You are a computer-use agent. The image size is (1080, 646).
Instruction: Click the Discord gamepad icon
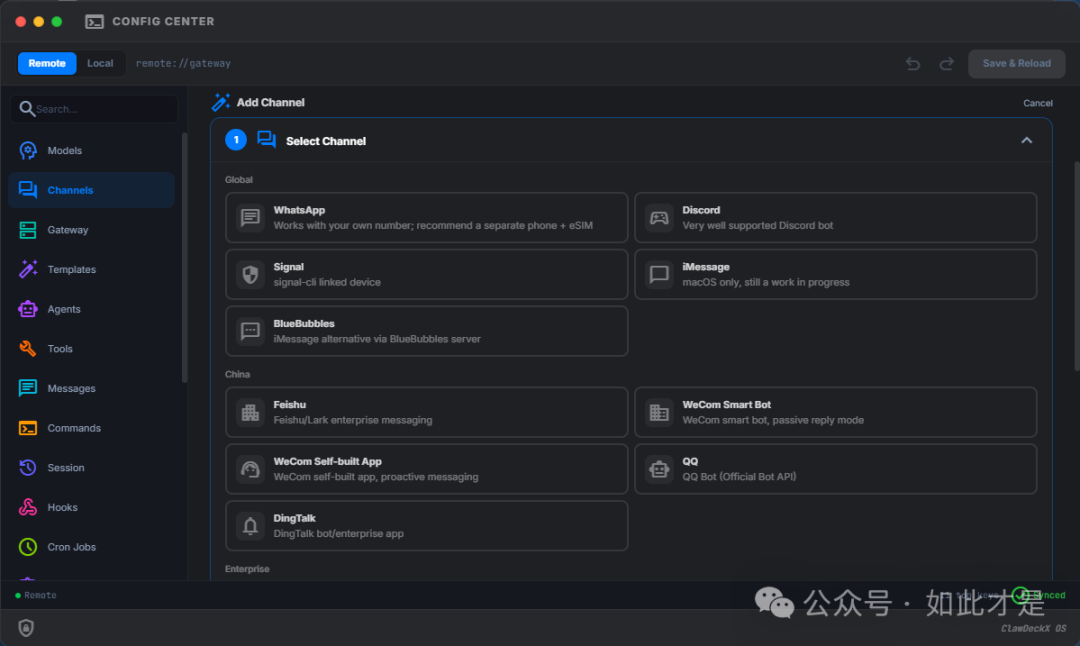[x=659, y=218]
